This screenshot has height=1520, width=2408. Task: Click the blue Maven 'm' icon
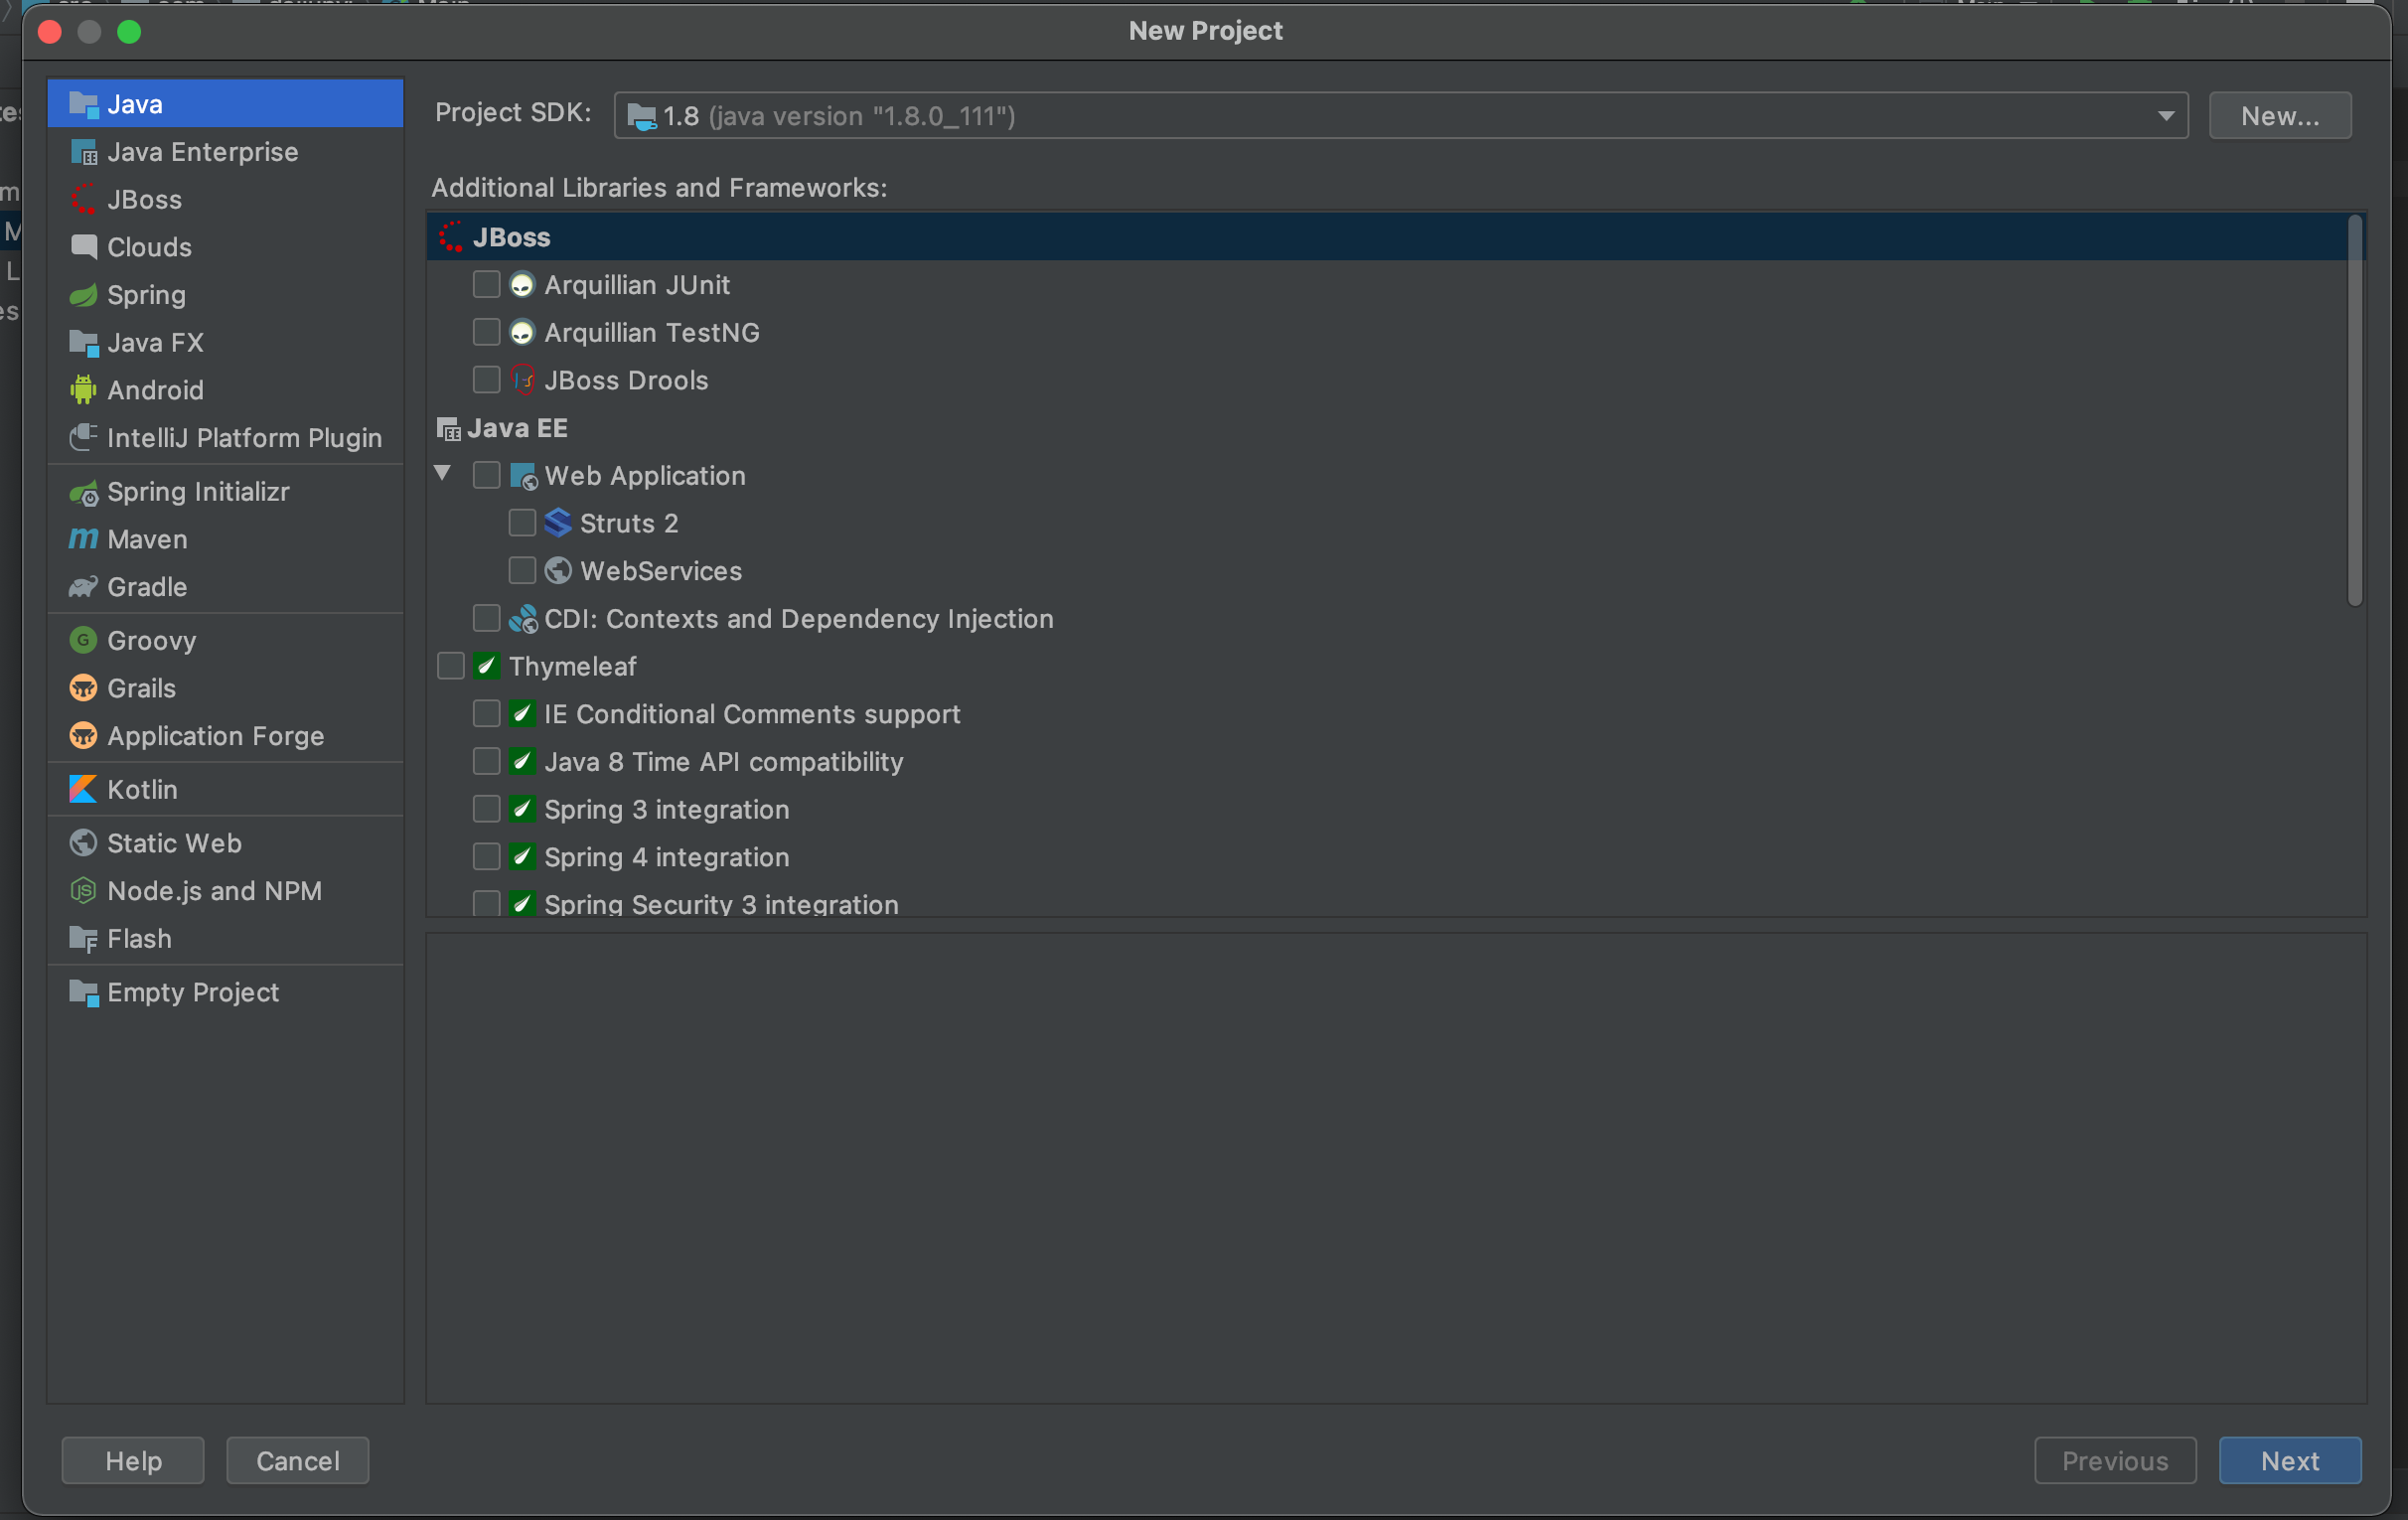(83, 539)
